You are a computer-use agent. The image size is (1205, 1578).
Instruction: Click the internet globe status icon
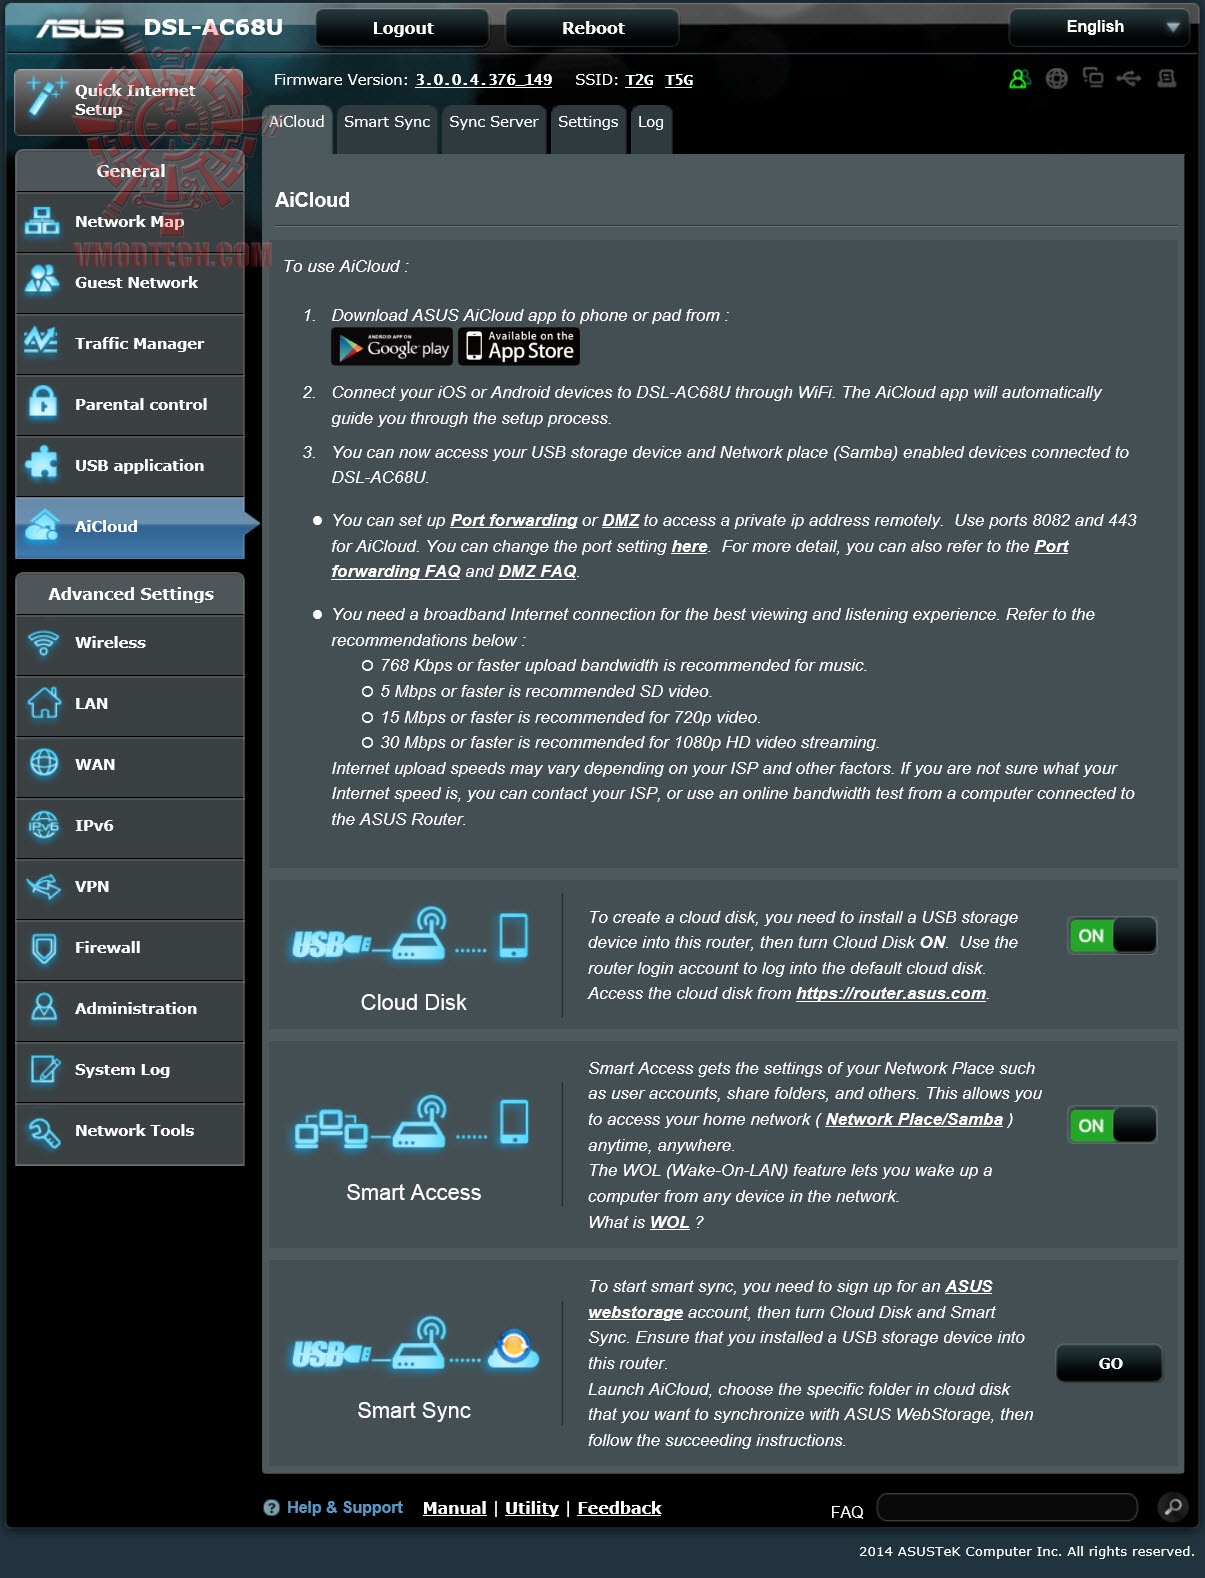pos(1056,78)
